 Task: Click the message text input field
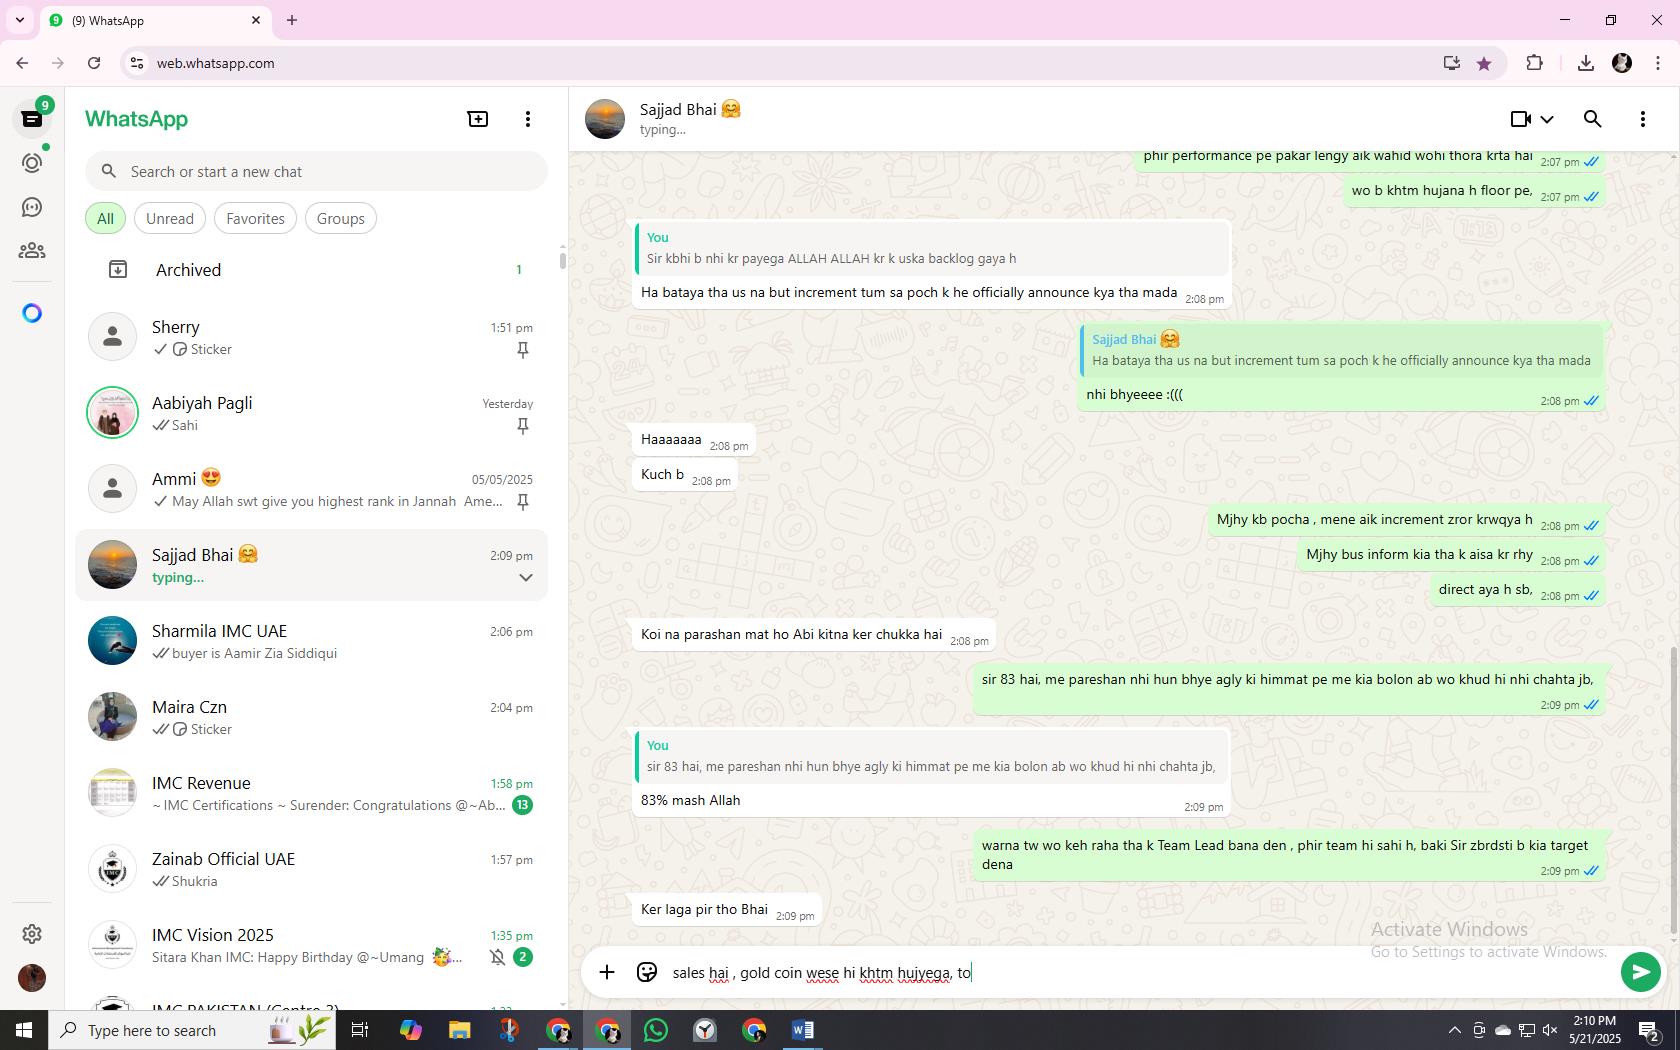point(1140,972)
